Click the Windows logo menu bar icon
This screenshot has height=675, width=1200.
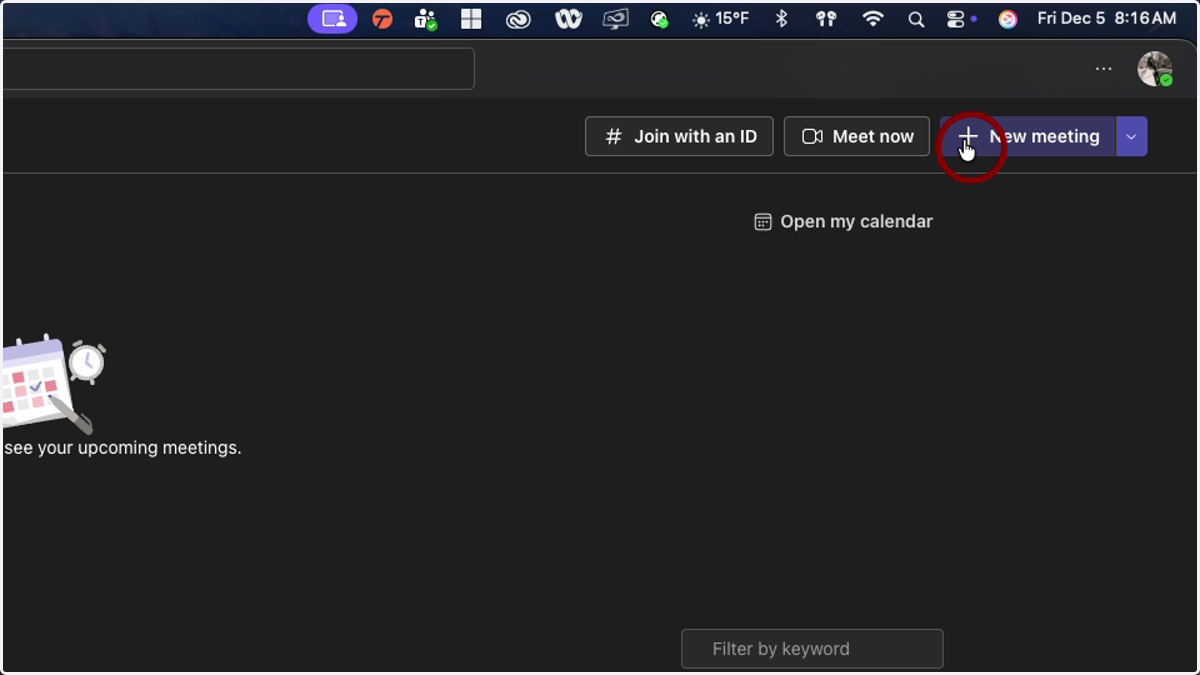point(471,19)
